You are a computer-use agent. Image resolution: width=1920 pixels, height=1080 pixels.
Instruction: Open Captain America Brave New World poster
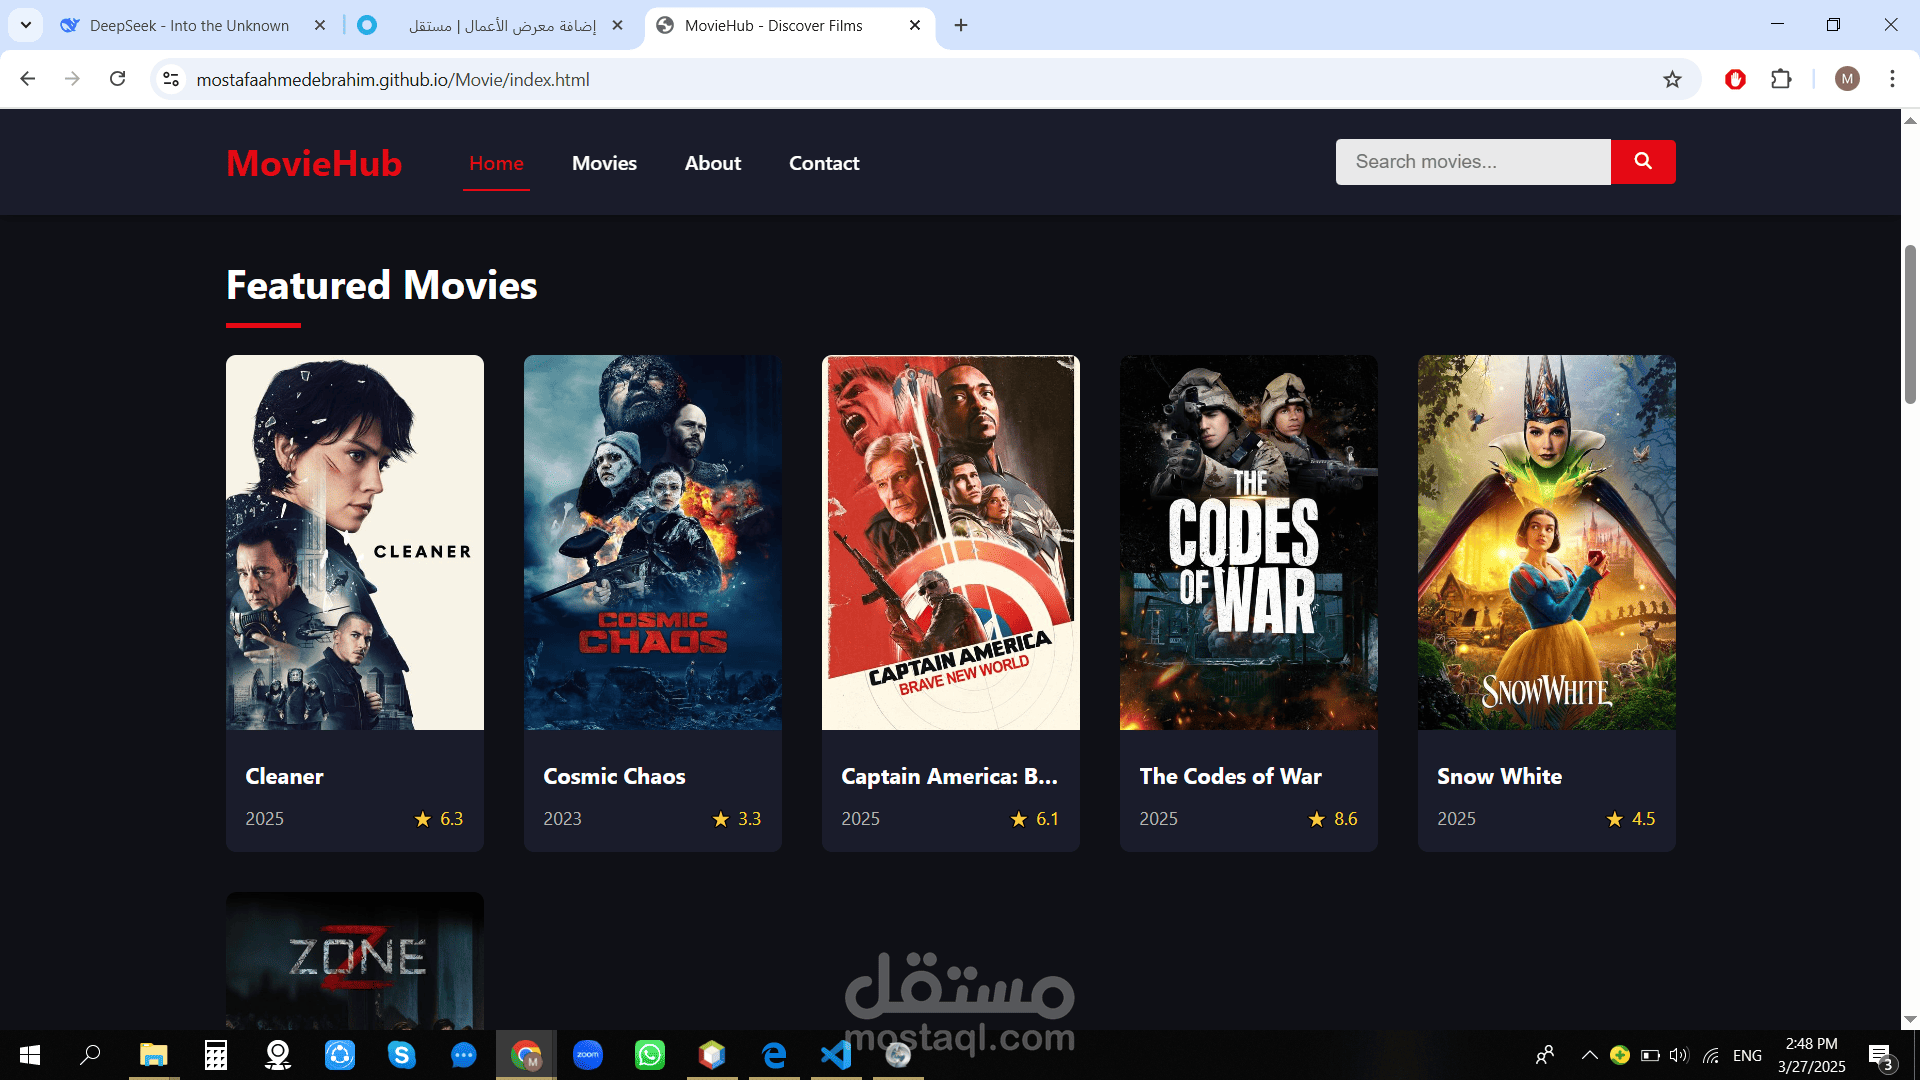[x=951, y=542]
